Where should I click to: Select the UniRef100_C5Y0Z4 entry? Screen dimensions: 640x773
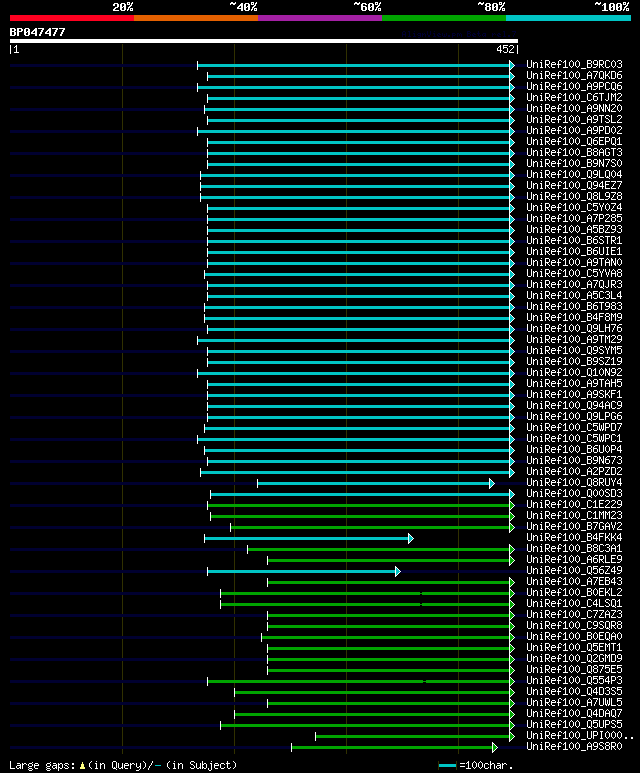574,208
